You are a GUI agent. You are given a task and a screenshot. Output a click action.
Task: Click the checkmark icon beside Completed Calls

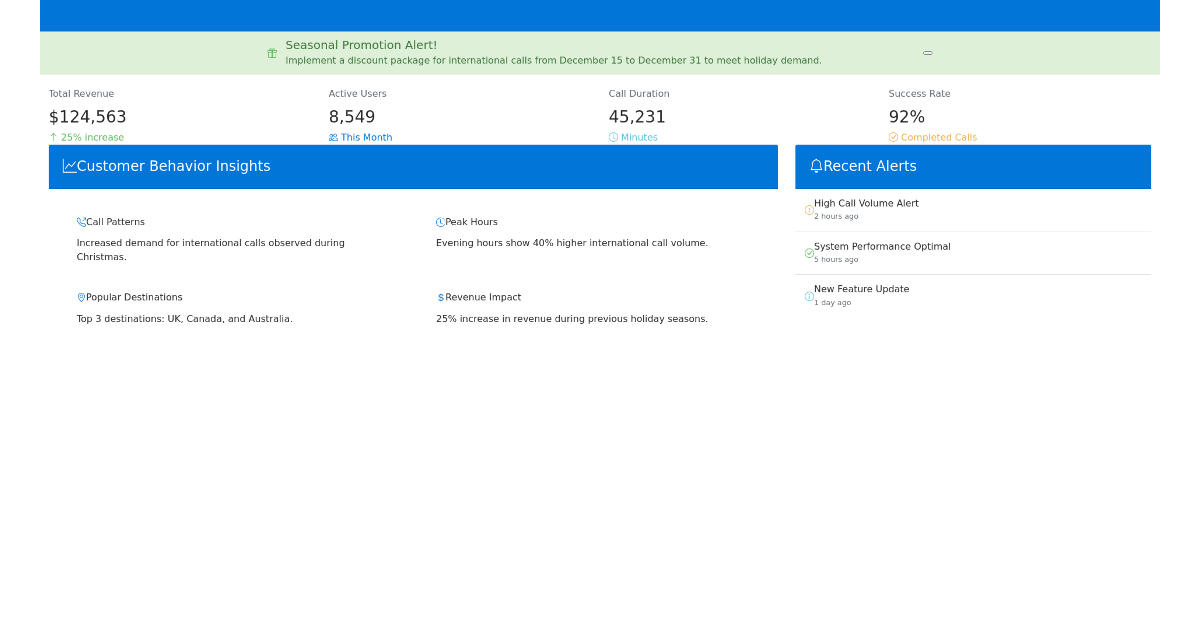[894, 137]
